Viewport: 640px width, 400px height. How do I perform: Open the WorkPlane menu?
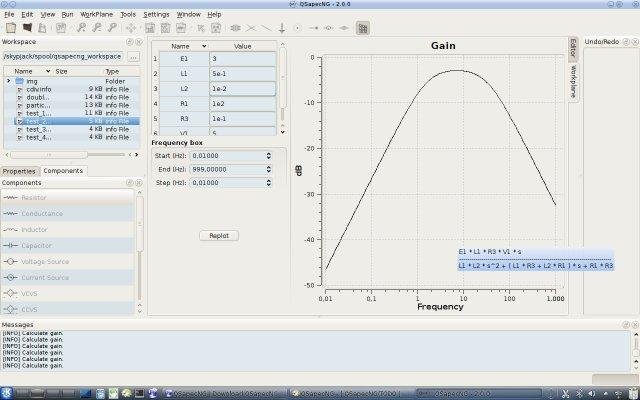(96, 15)
